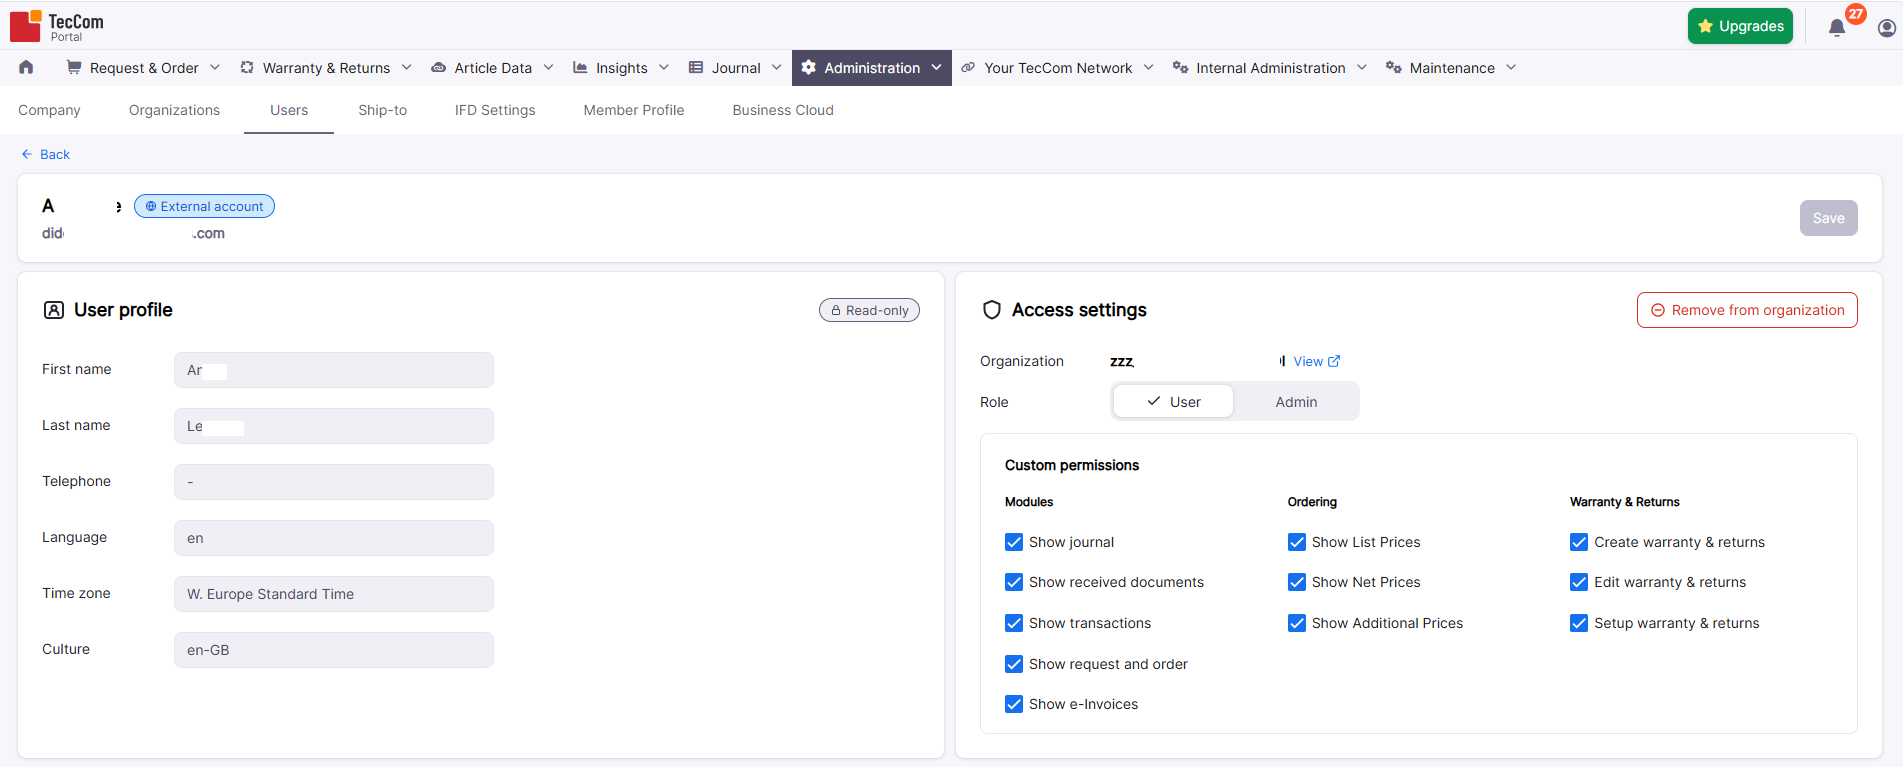Select the Users tab
The height and width of the screenshot is (767, 1903).
(289, 110)
